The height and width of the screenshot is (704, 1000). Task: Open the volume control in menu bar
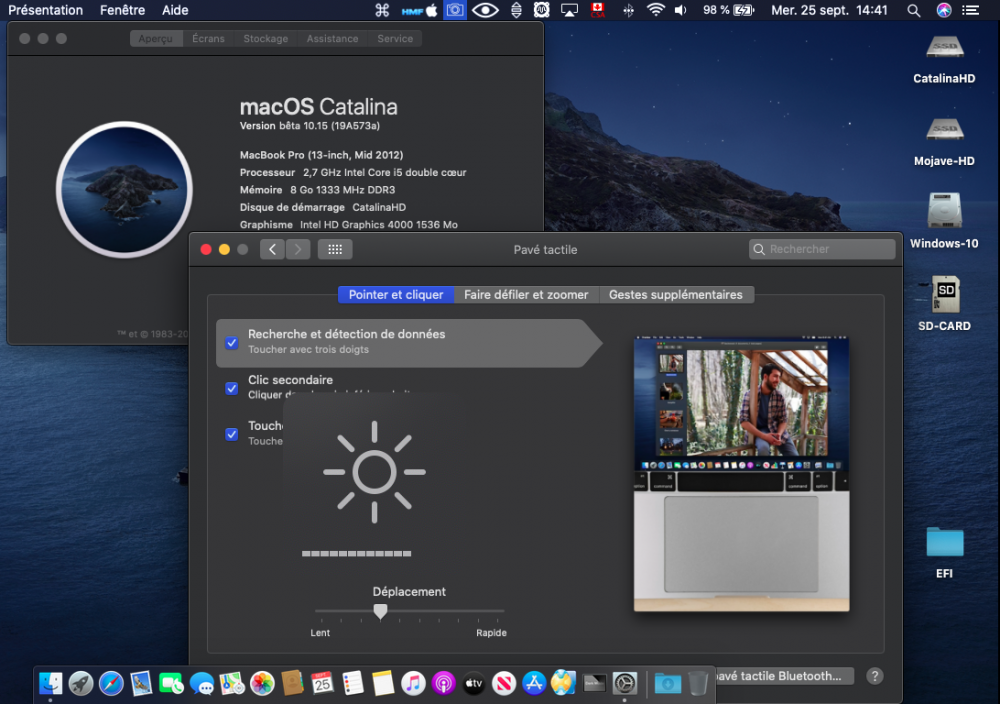tap(681, 10)
